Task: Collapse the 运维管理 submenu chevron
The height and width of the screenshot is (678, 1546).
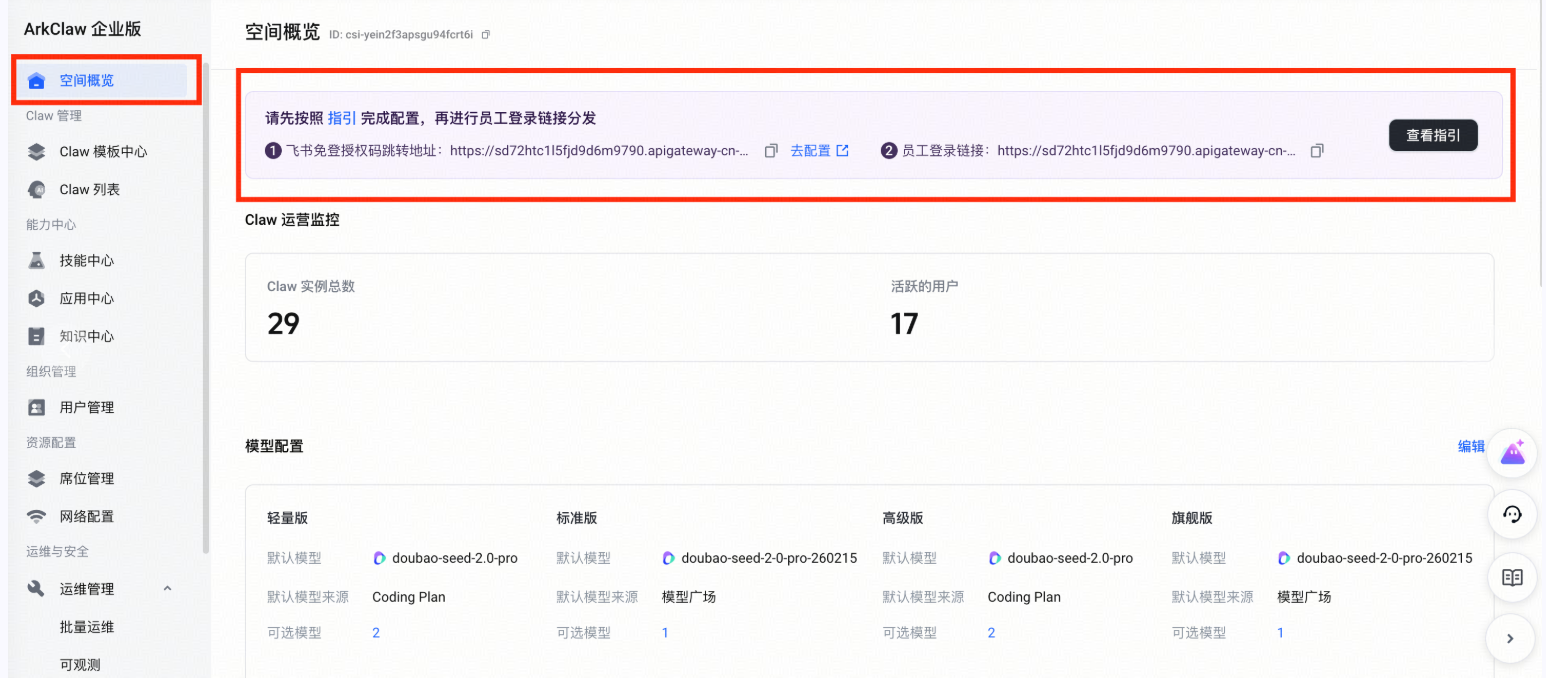Action: tap(168, 589)
